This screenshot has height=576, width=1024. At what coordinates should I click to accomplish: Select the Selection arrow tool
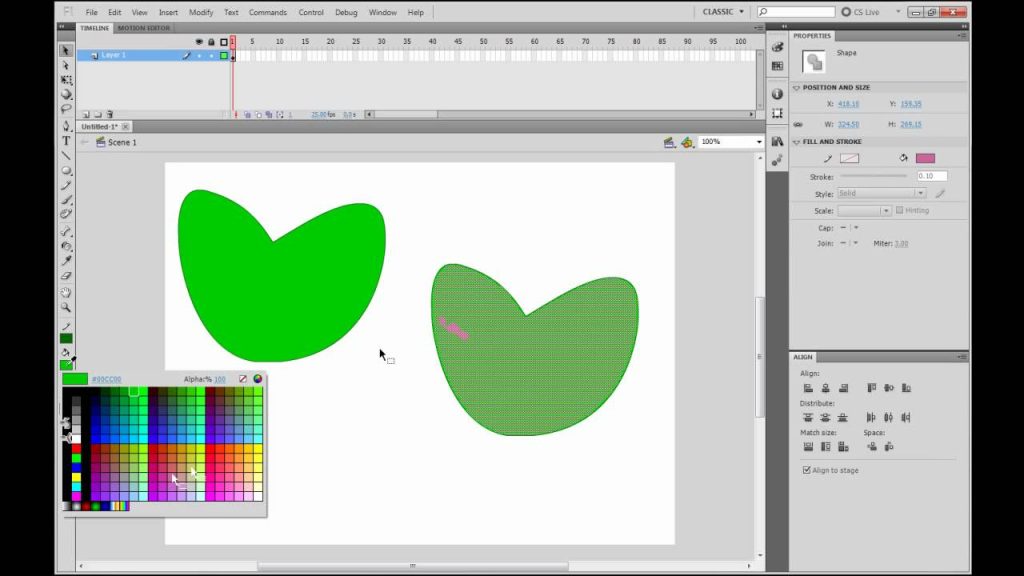tap(66, 50)
